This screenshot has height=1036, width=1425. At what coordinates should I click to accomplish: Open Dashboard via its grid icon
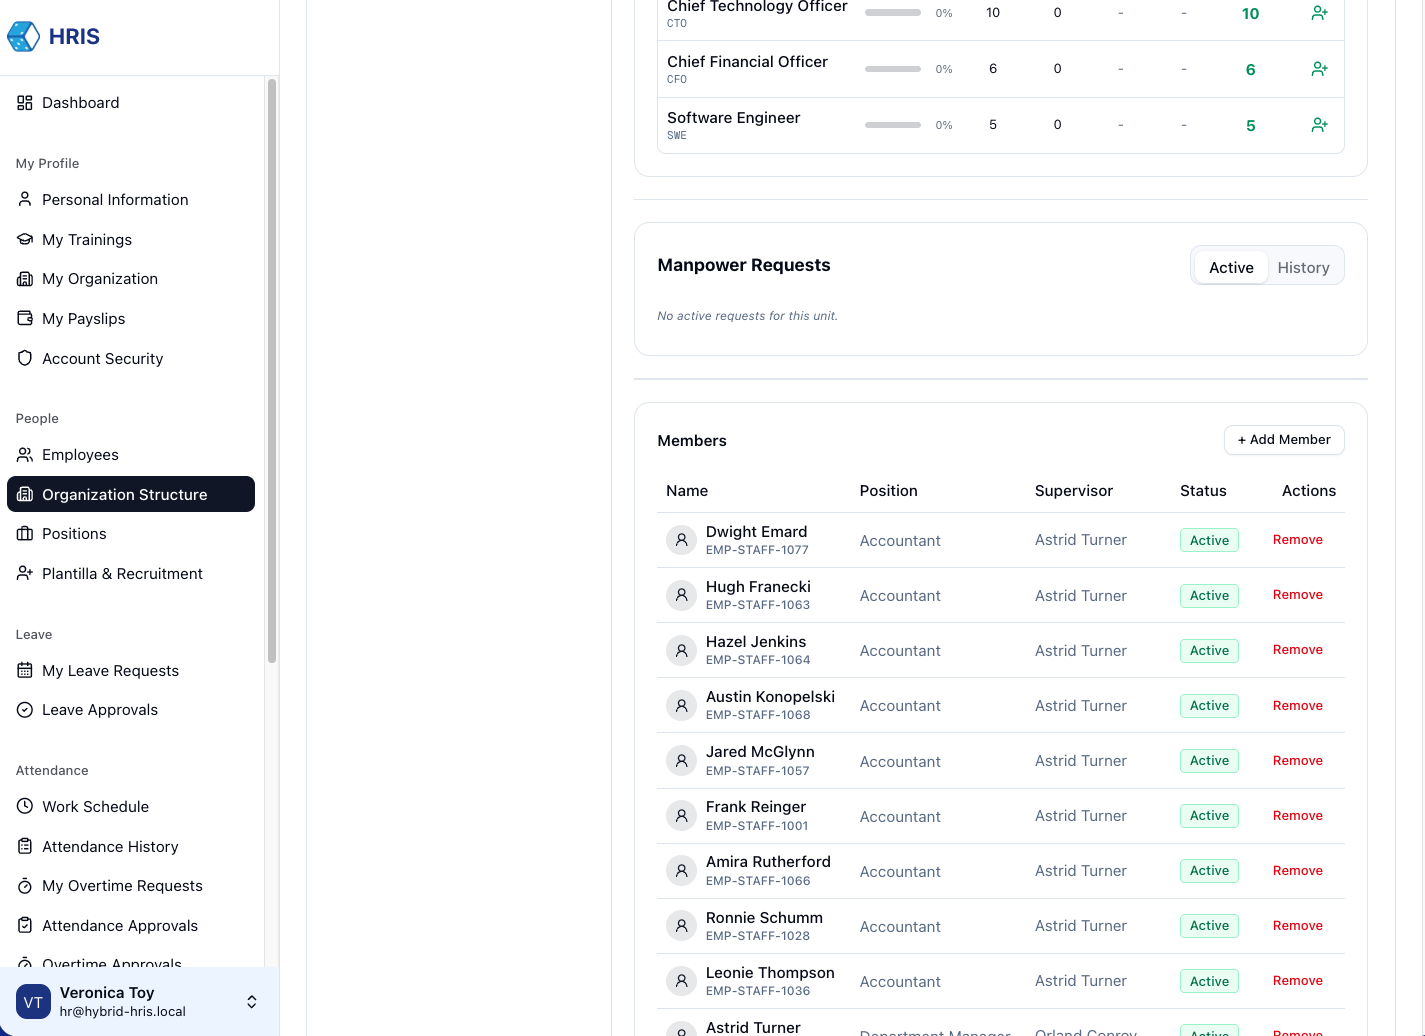click(x=25, y=103)
